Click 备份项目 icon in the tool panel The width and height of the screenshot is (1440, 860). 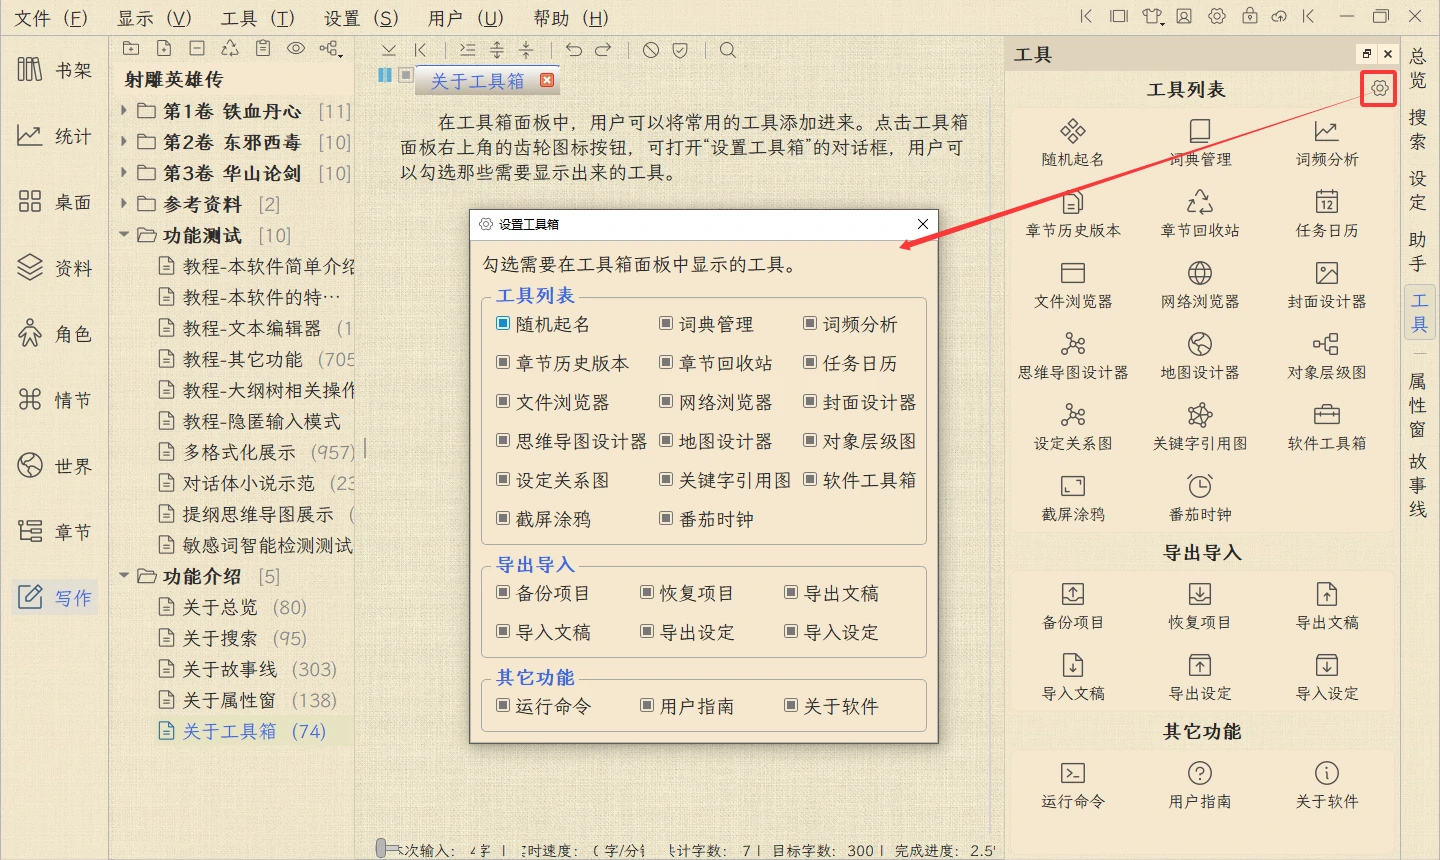click(1072, 604)
